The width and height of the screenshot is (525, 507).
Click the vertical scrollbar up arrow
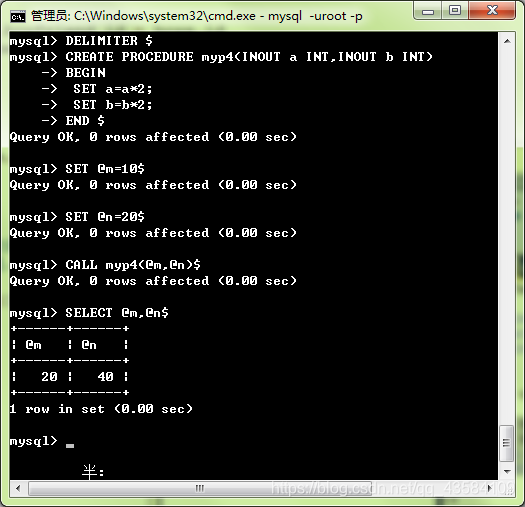507,41
